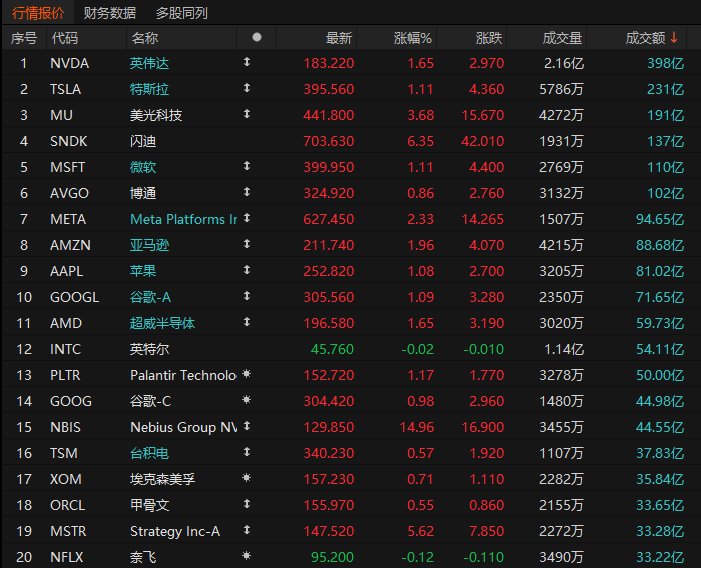This screenshot has width=701, height=568.
Task: Click the sun marker icon in PLTR row
Action: point(246,374)
